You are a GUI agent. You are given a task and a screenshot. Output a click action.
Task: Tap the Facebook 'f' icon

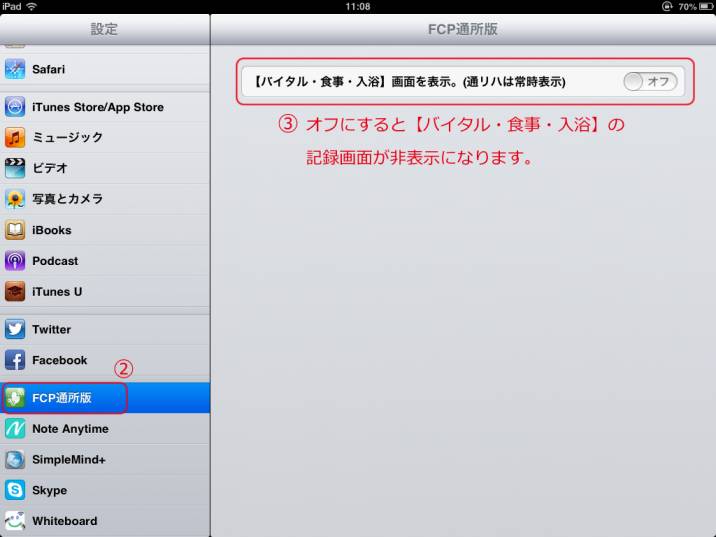[15, 360]
